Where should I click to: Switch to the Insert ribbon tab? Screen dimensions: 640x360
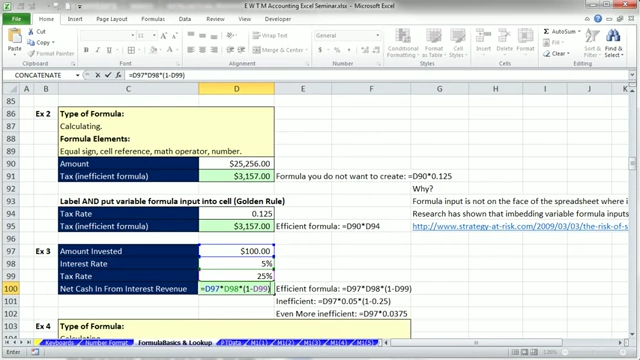(x=75, y=19)
